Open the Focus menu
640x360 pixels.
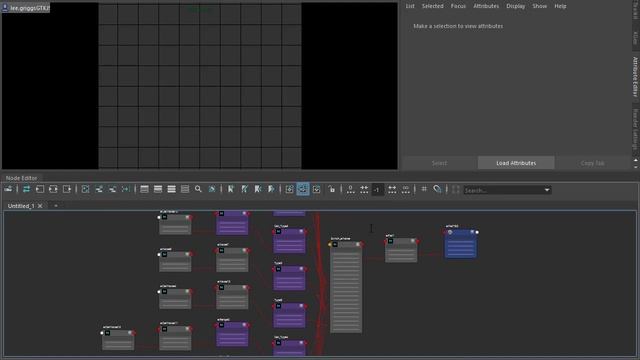tap(458, 6)
